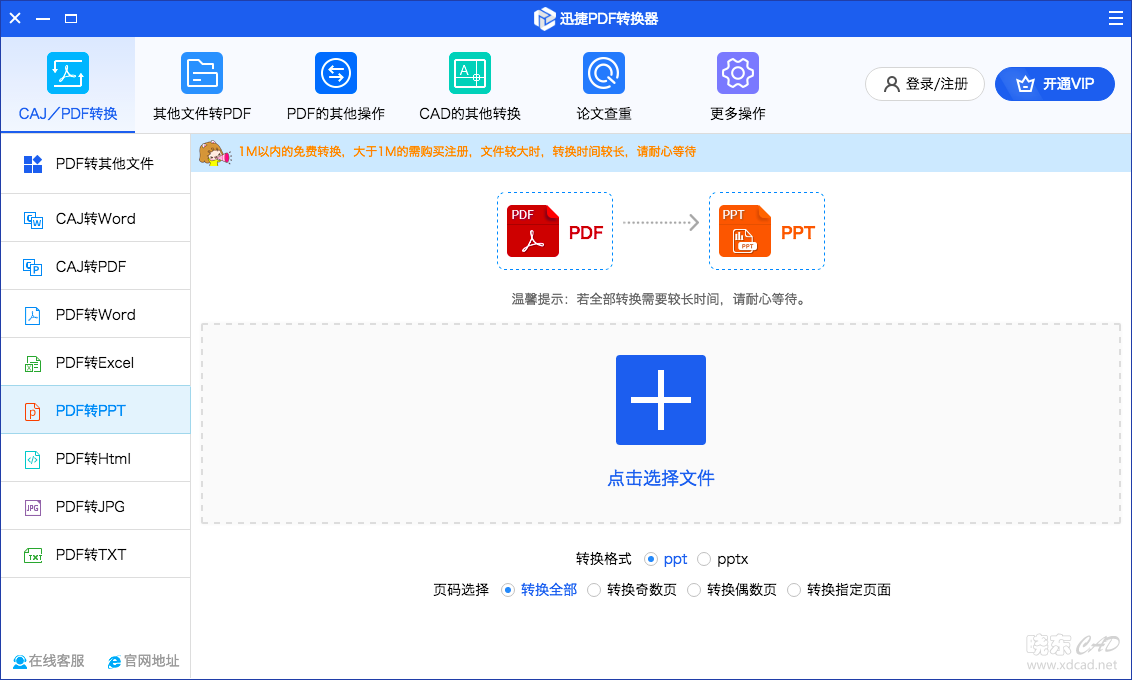
Task: Click the 在线客服 support icon
Action: 19,662
